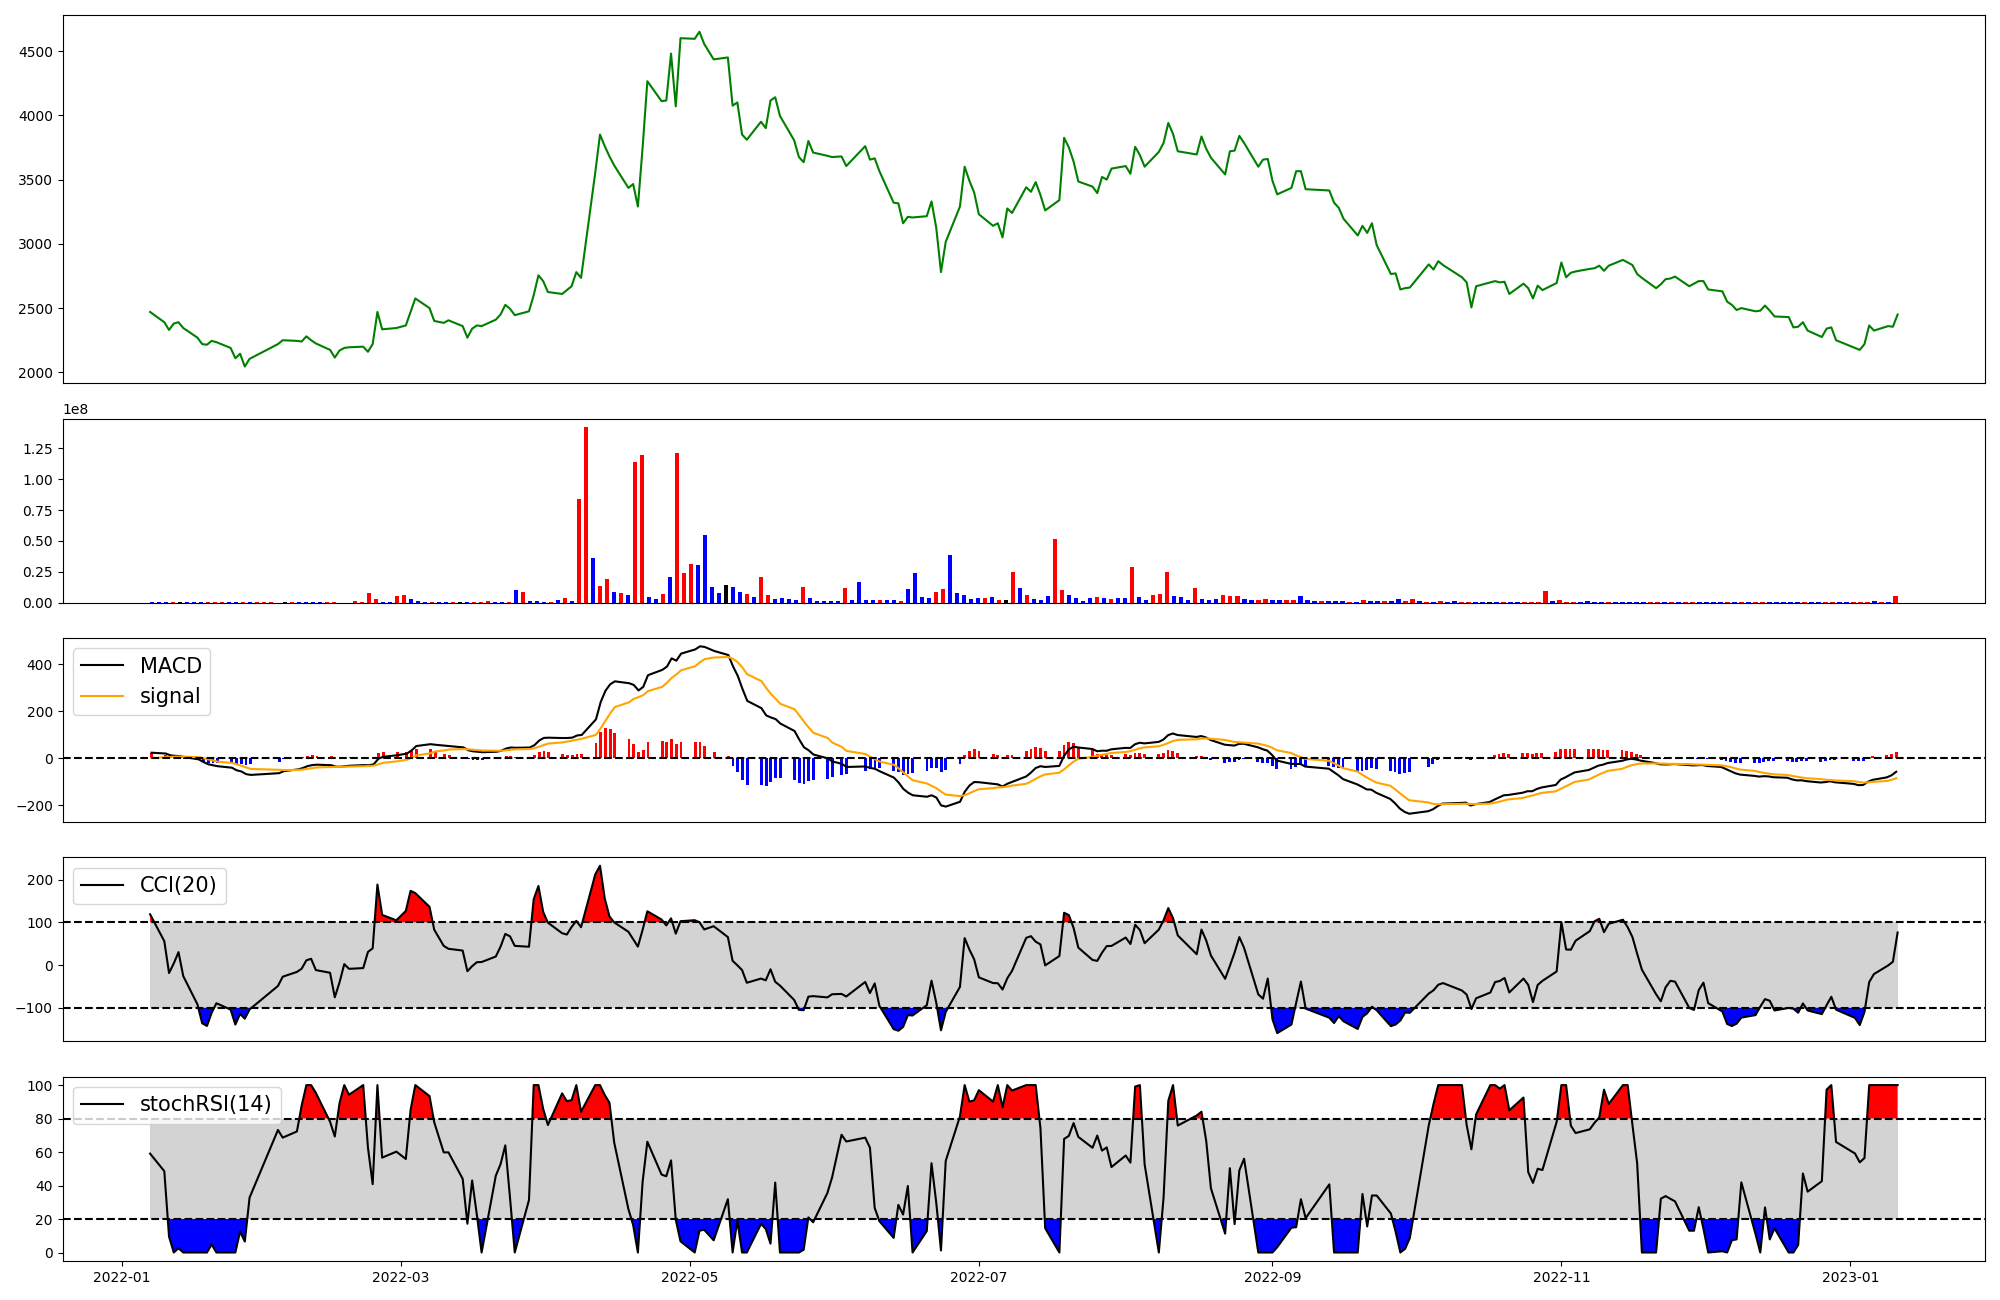Click the 2023-01 x-axis date label

[1851, 1277]
